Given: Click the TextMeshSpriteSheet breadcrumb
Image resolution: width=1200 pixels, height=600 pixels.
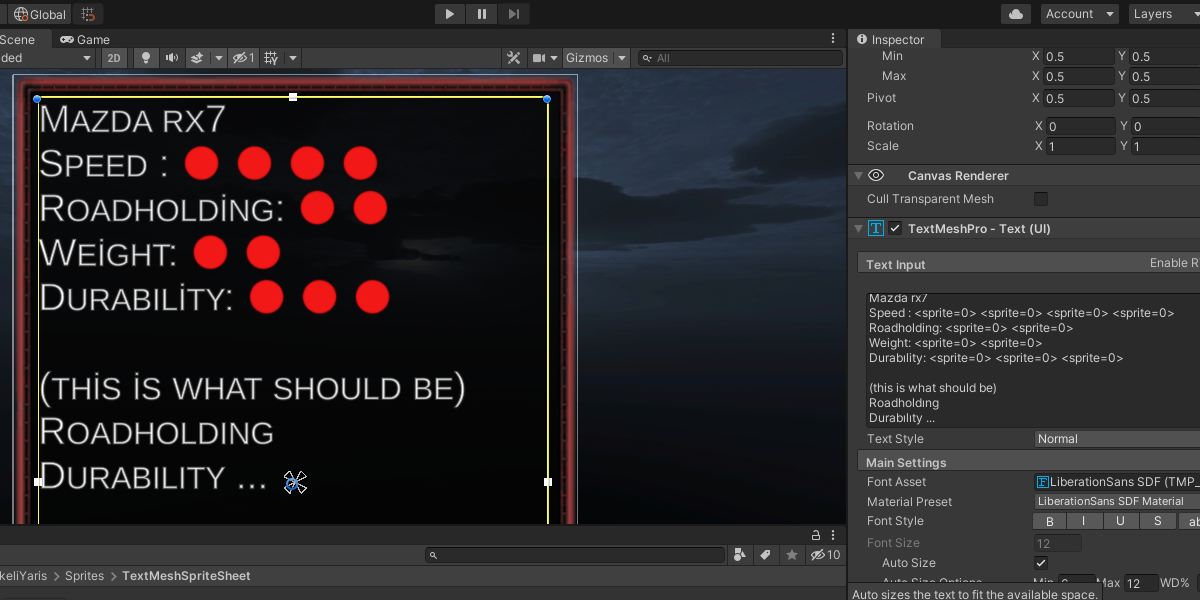Looking at the screenshot, I should click(186, 576).
